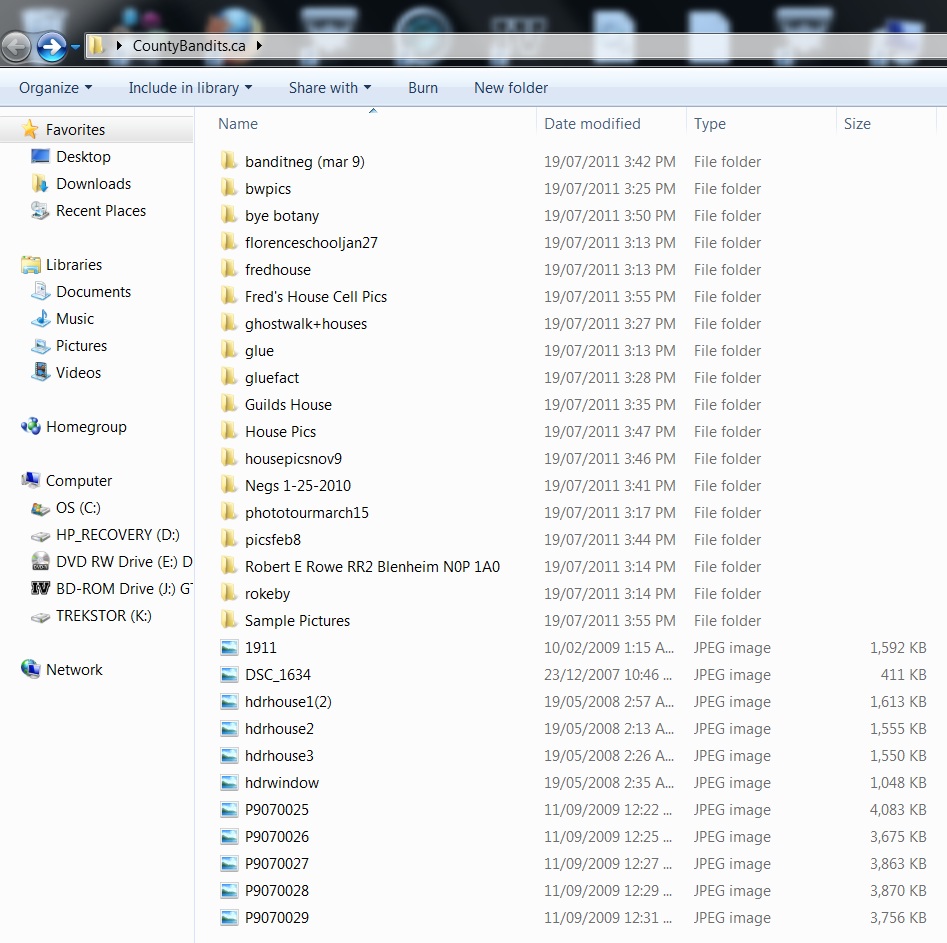Open the Homegroup icon in sidebar
This screenshot has width=947, height=943.
(x=31, y=427)
